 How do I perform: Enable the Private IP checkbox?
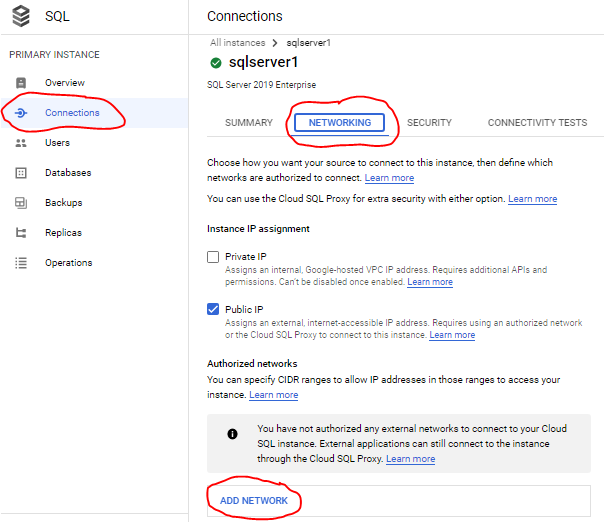213,257
